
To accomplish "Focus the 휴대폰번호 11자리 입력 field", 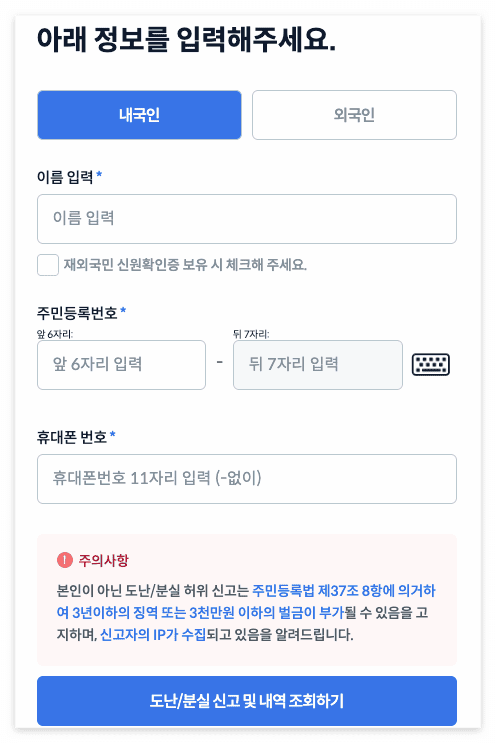I will [x=247, y=479].
